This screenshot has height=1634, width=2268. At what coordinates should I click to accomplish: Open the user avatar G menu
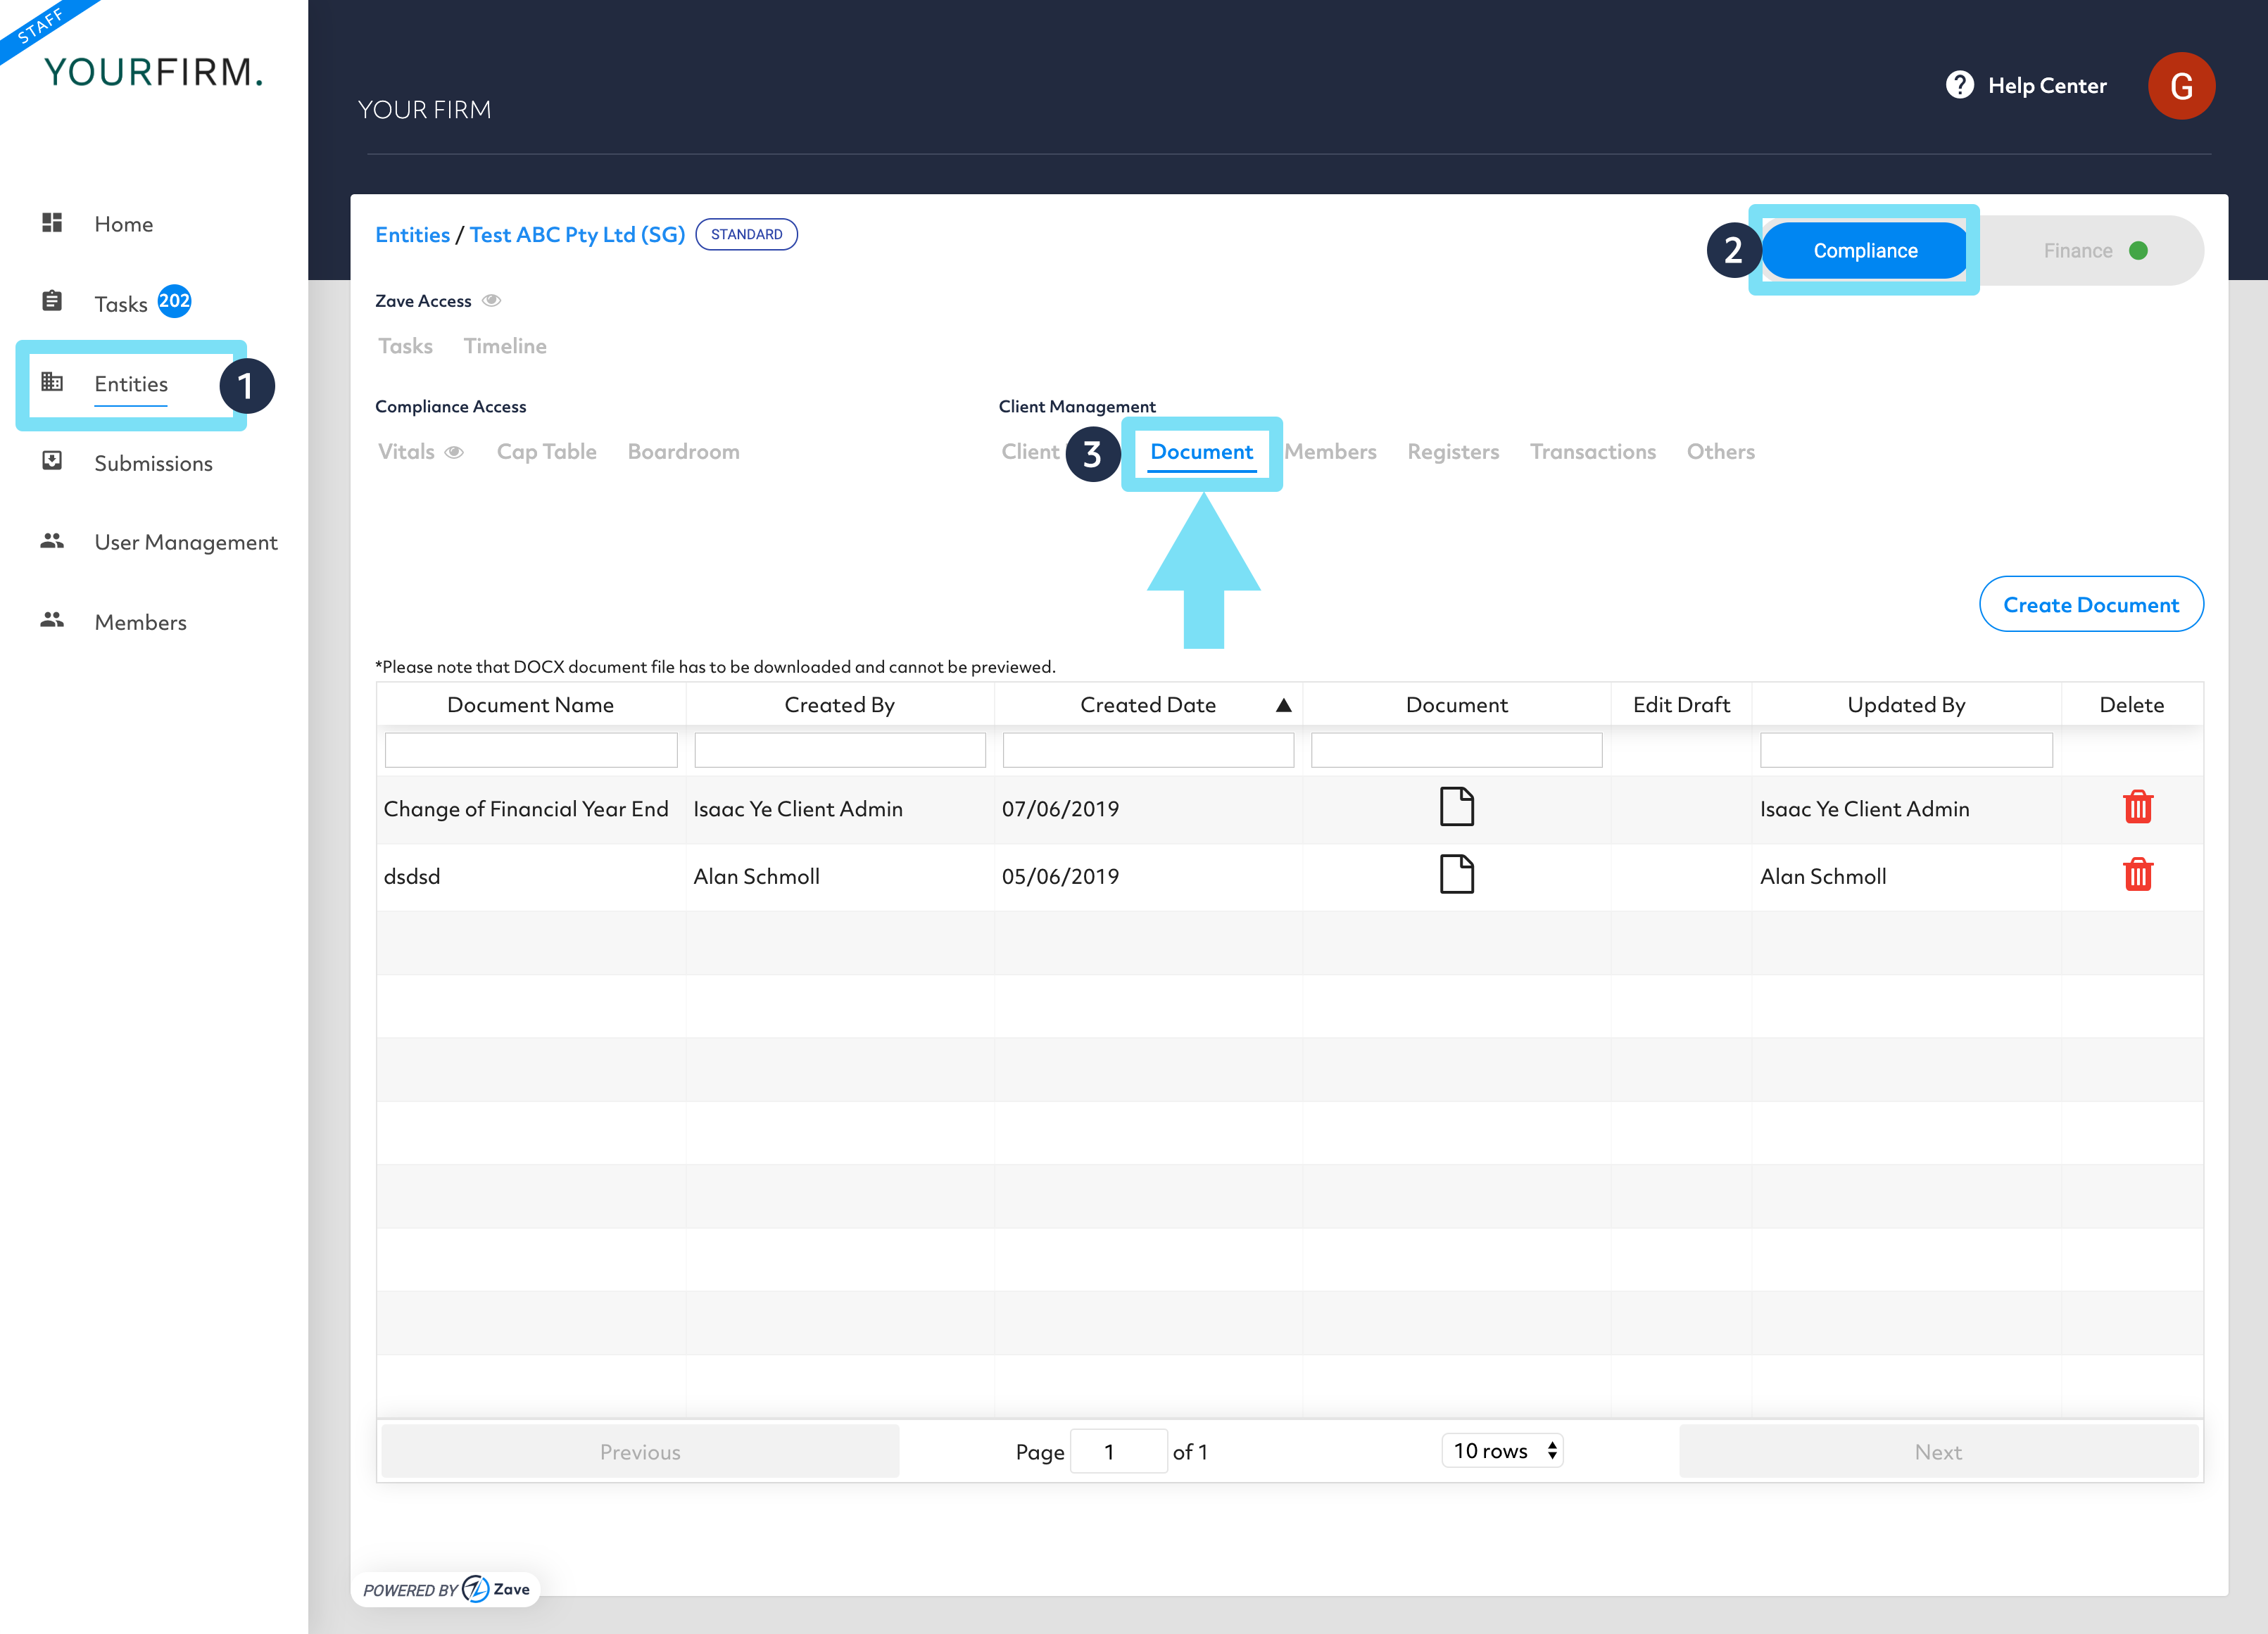coord(2181,86)
